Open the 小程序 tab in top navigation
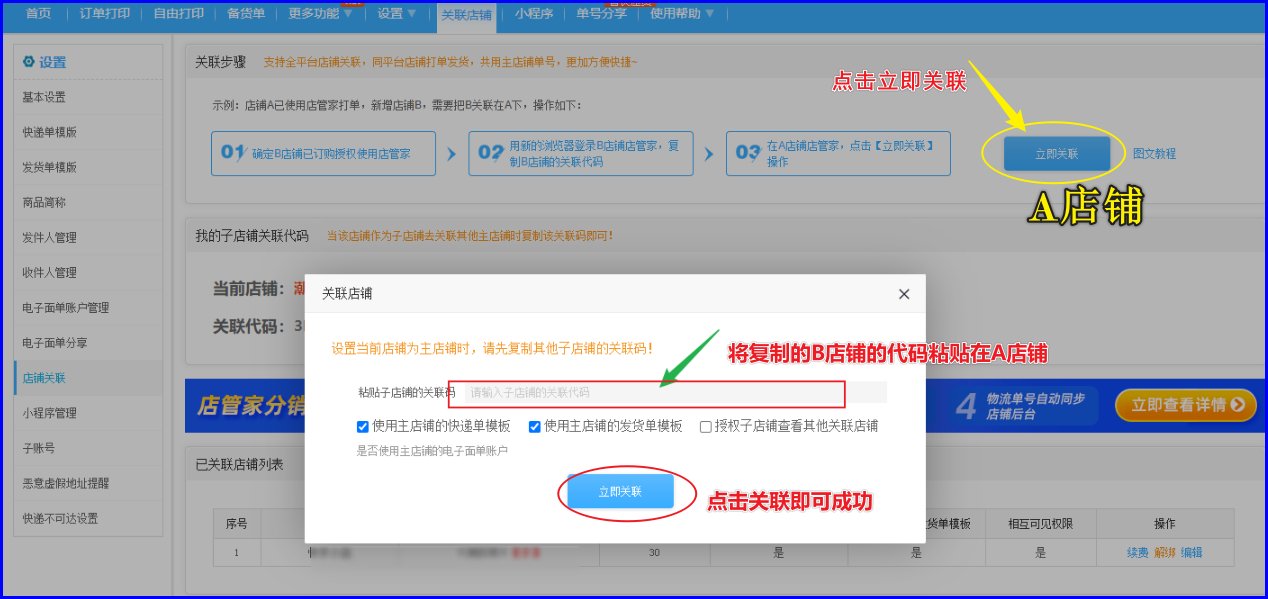Screen dimensions: 1268x599 pos(533,14)
